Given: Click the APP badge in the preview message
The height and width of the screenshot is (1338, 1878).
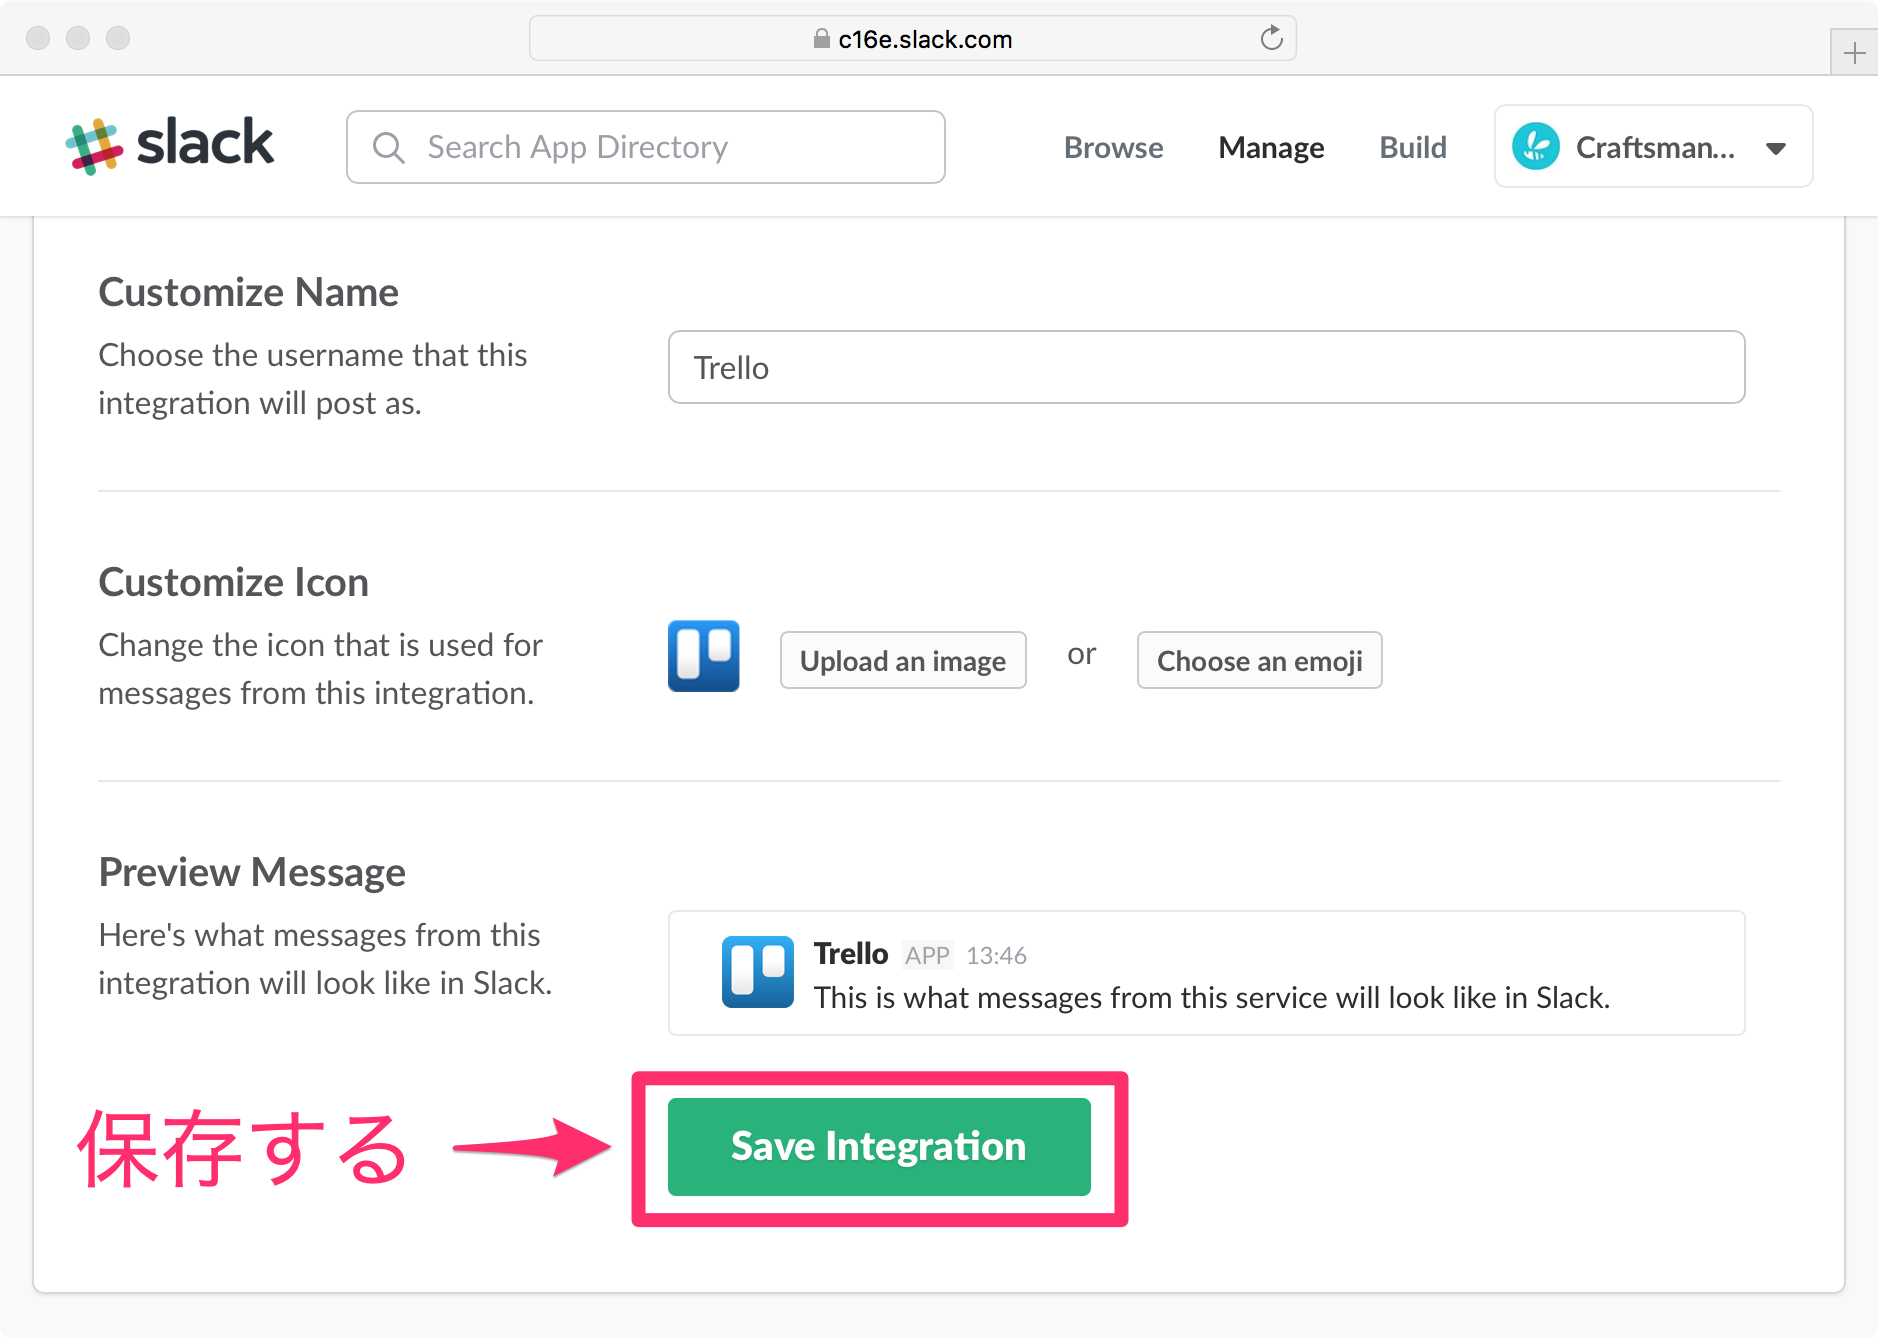Looking at the screenshot, I should tap(927, 955).
